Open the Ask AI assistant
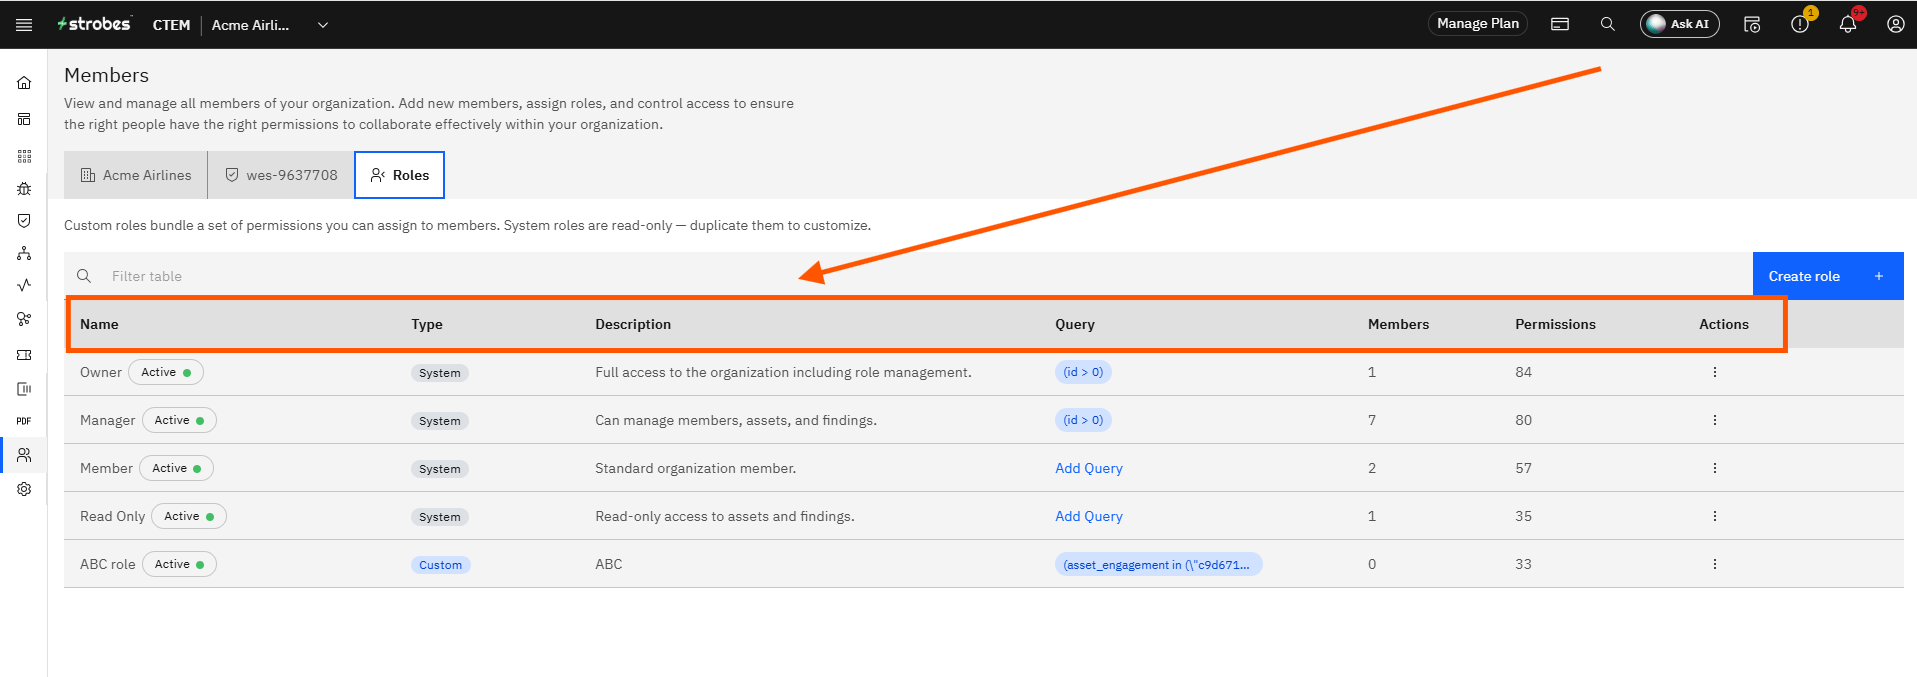1917x677 pixels. pos(1679,24)
